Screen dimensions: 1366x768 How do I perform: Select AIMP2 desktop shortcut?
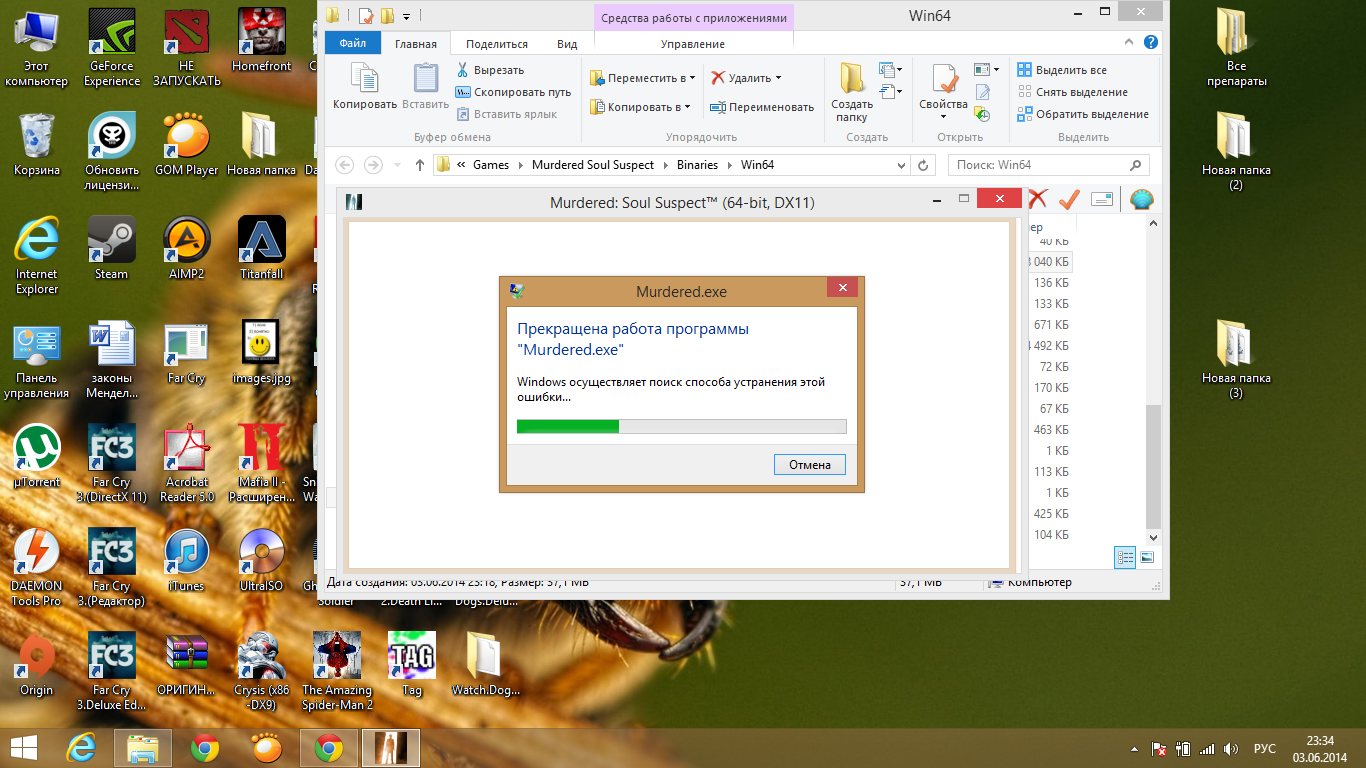point(187,248)
